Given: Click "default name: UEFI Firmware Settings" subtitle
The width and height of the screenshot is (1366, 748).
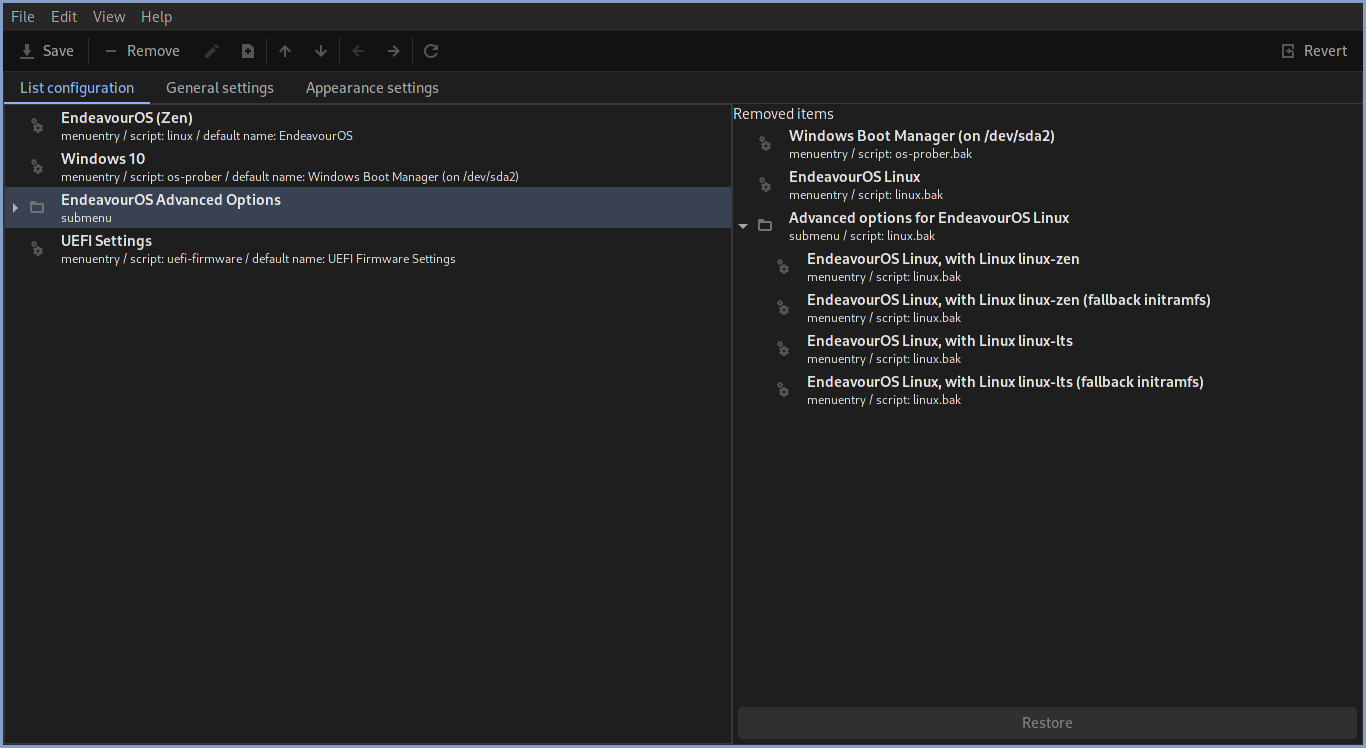Looking at the screenshot, I should click(x=354, y=259).
